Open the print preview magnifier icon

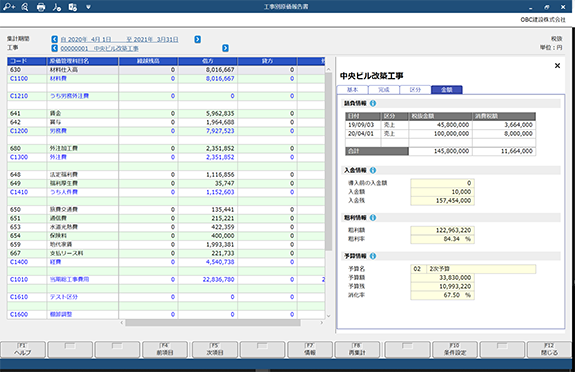tap(25, 7)
